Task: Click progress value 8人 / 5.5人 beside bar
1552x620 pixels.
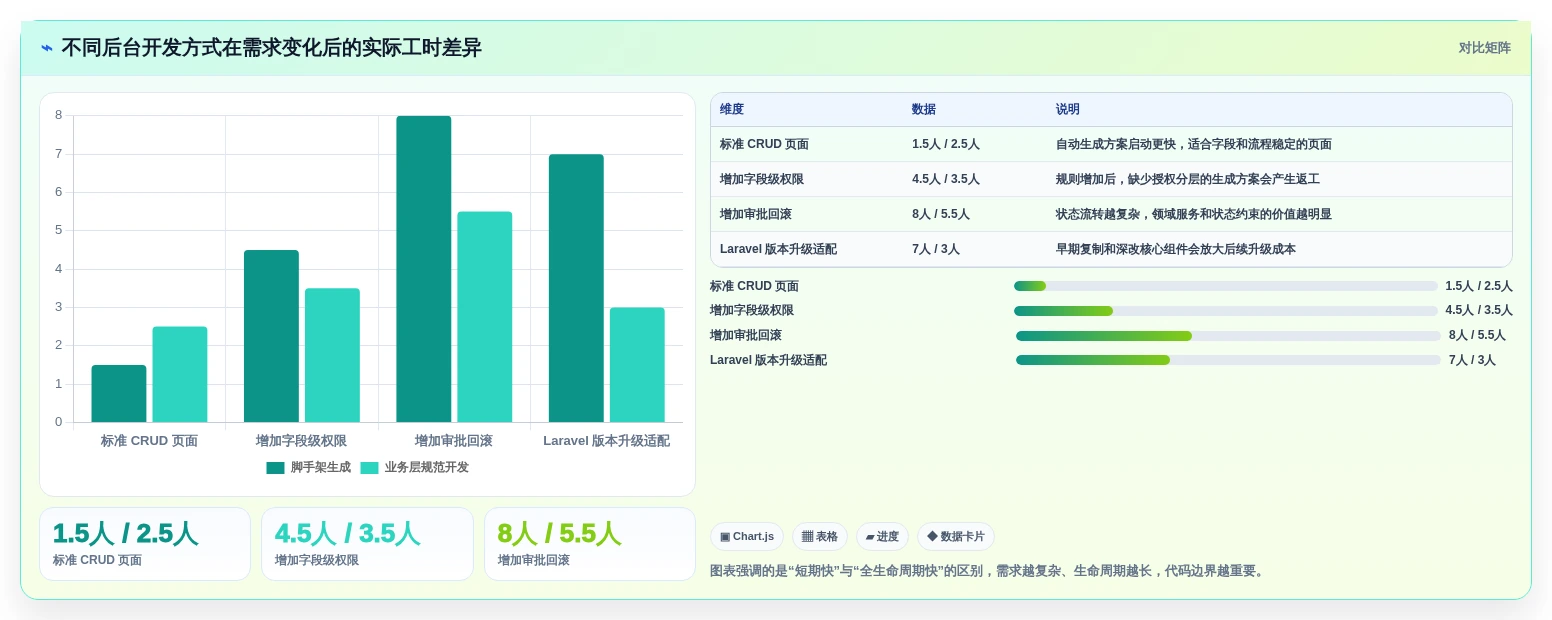Action: pos(1477,336)
